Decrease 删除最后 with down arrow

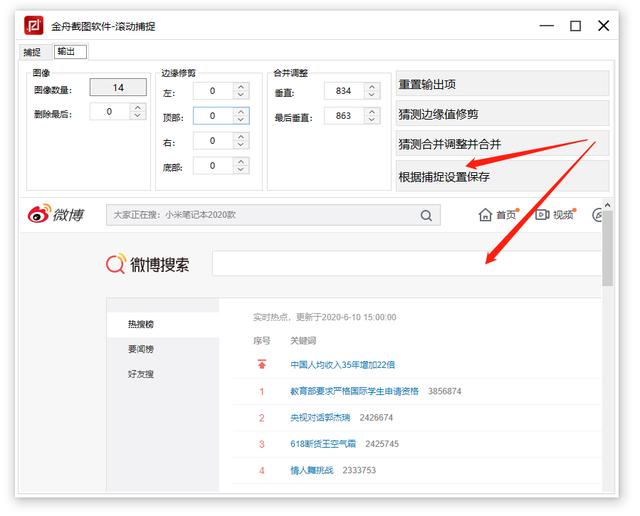[138, 116]
